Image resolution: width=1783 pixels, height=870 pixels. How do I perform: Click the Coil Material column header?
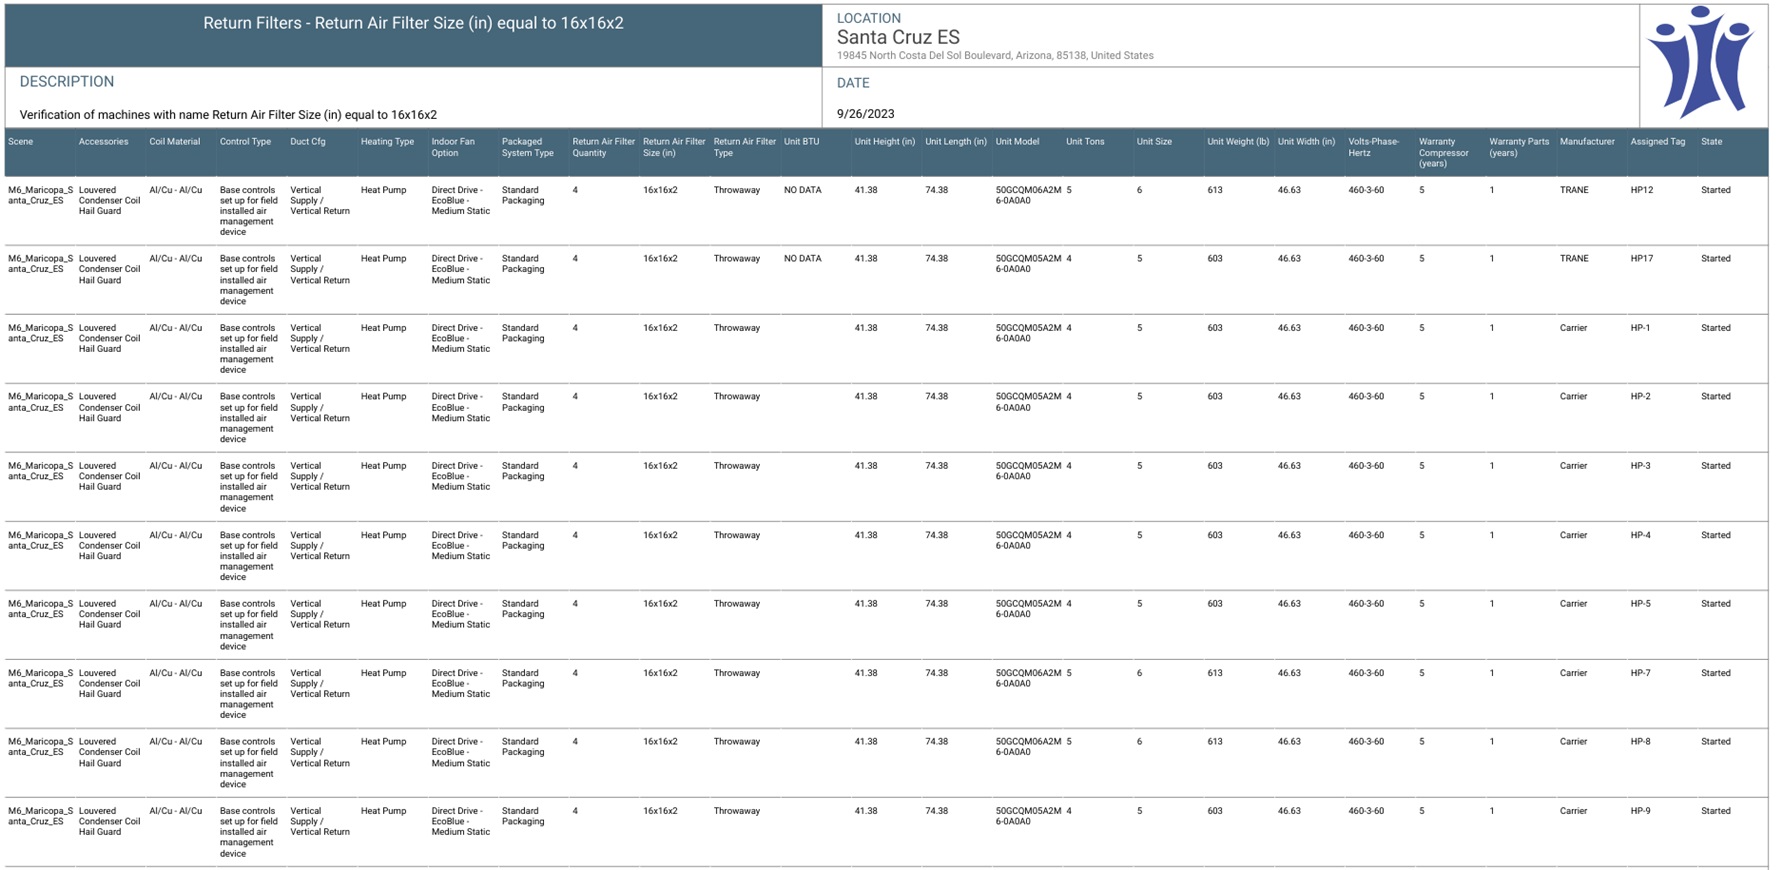175,142
